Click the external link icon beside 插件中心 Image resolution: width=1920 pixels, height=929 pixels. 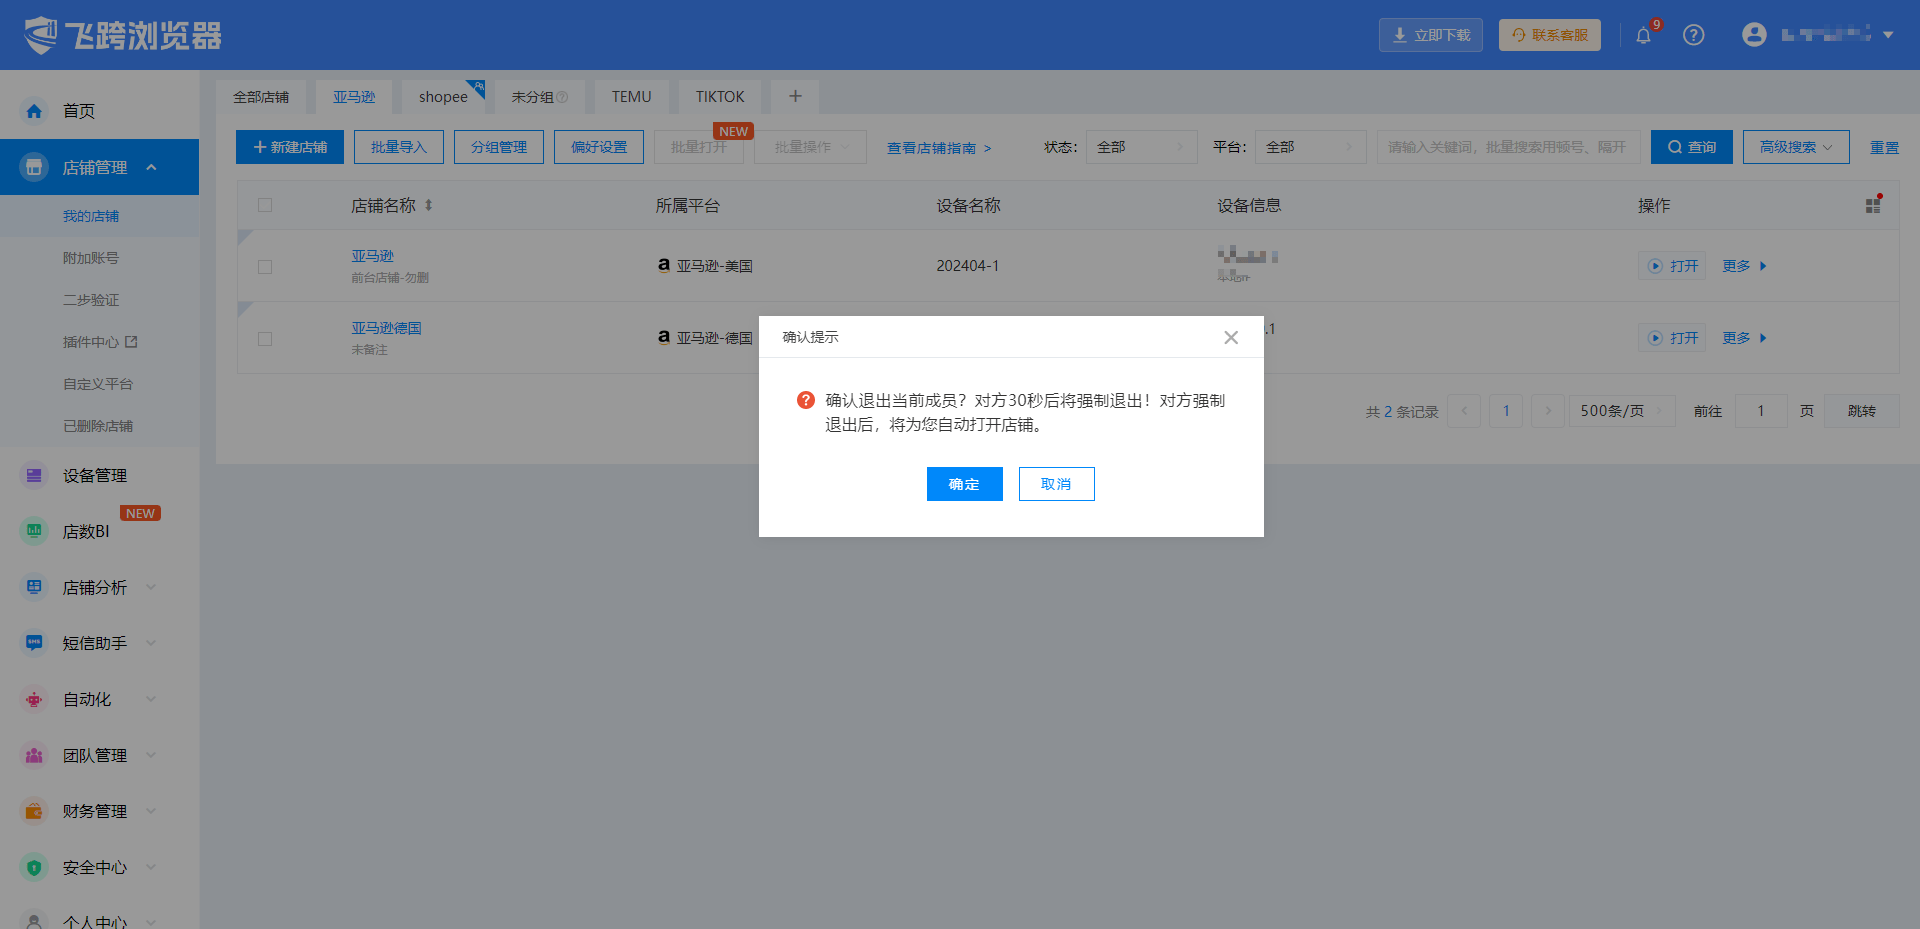pos(131,342)
